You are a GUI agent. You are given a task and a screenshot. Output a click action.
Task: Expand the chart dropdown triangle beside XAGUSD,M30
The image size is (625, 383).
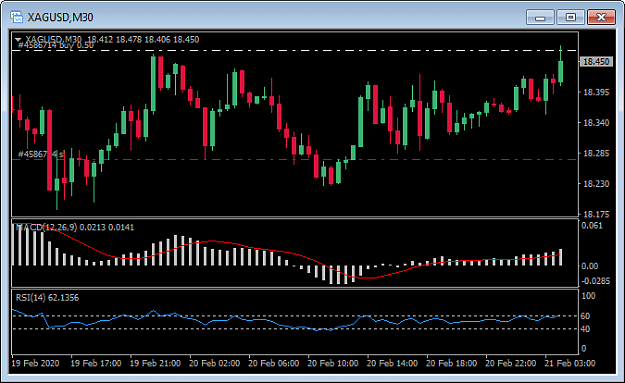18,40
